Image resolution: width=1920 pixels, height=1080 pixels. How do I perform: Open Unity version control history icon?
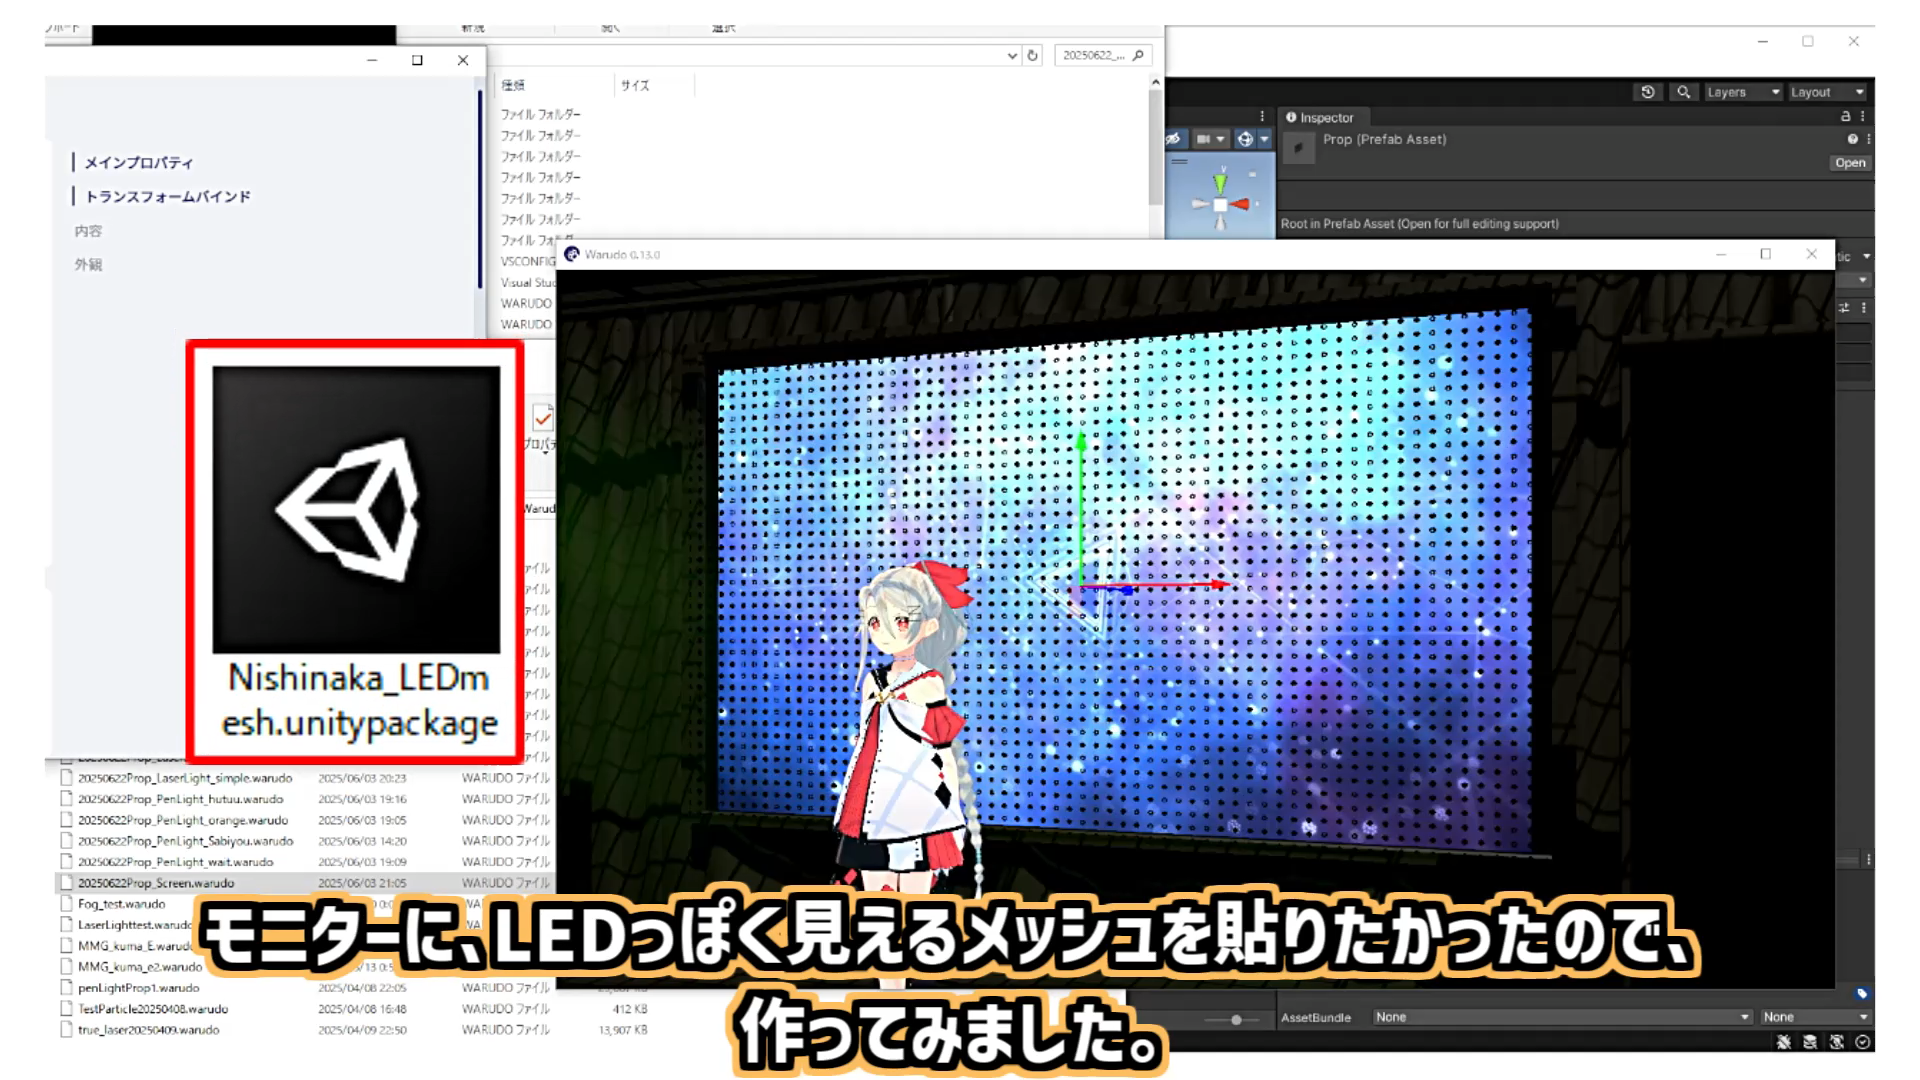[x=1648, y=92]
